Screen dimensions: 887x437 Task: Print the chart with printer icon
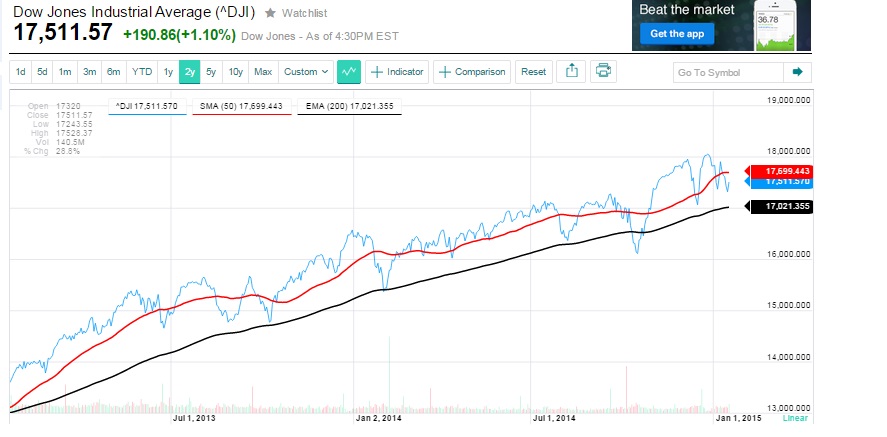[x=602, y=72]
